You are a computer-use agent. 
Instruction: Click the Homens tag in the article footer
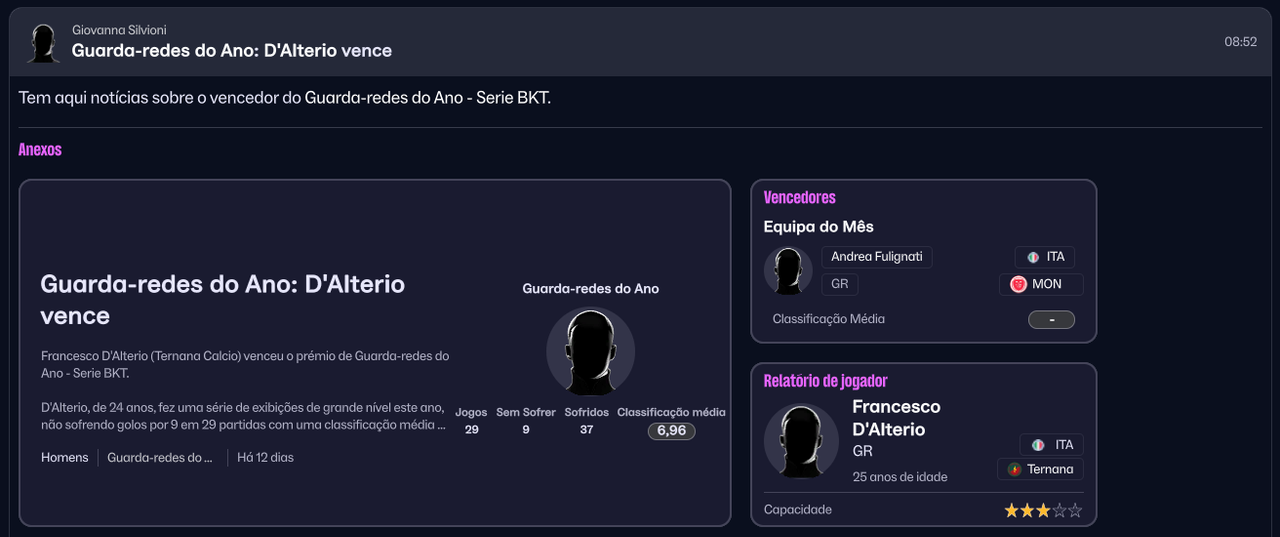click(x=65, y=457)
